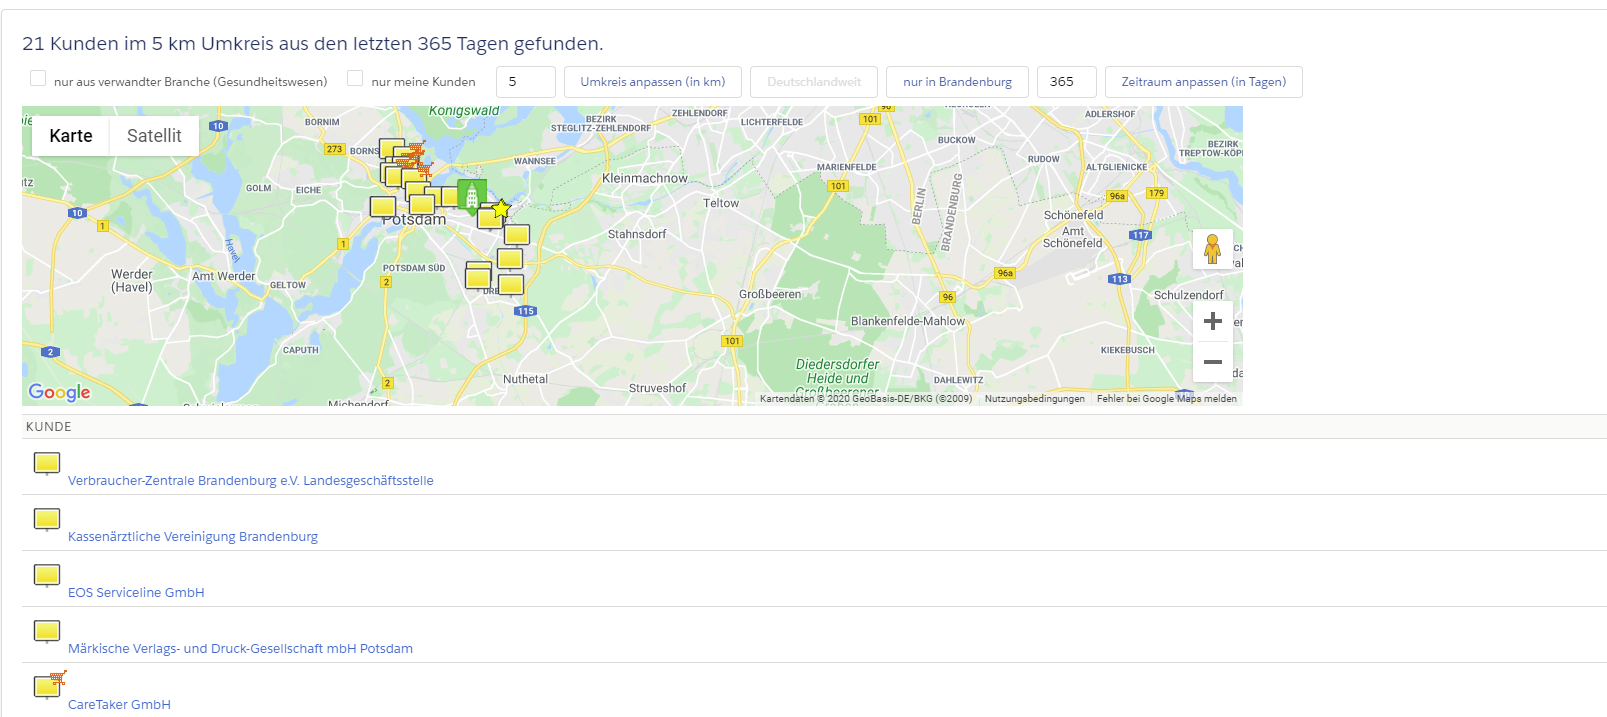The width and height of the screenshot is (1607, 717).
Task: Enable 'nur aus verwandter Branche (Gesundheitswesen)' checkbox
Action: 38,78
